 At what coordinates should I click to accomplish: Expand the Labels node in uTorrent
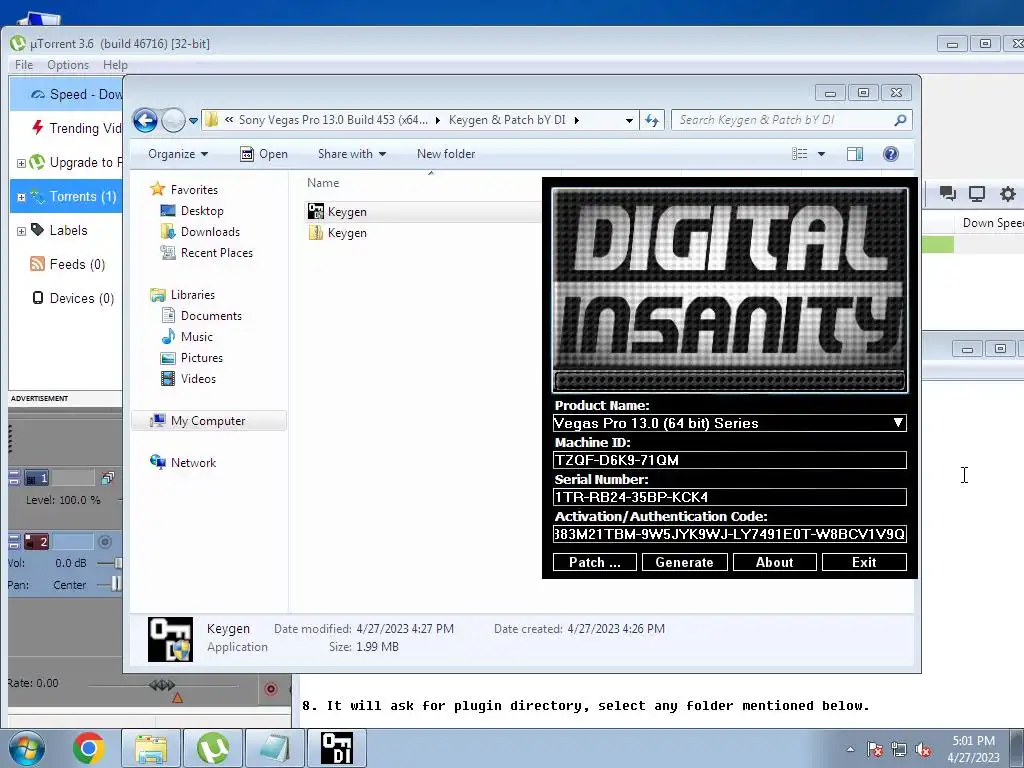click(21, 231)
